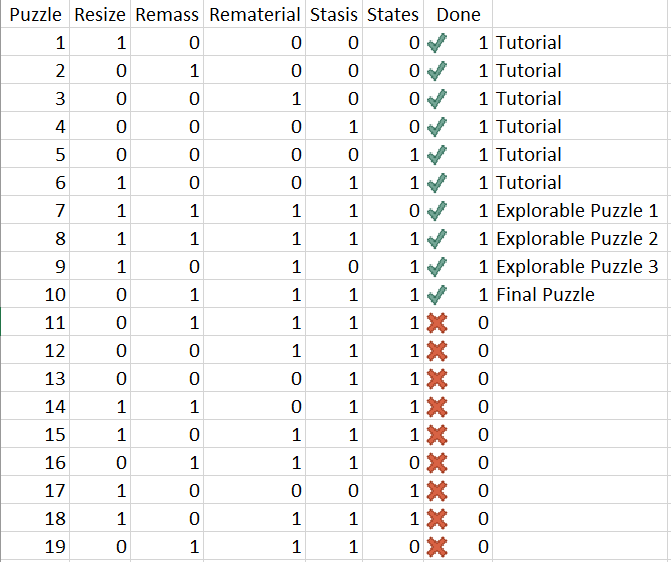The height and width of the screenshot is (562, 671).
Task: Select the Remass column header cell
Action: point(167,15)
